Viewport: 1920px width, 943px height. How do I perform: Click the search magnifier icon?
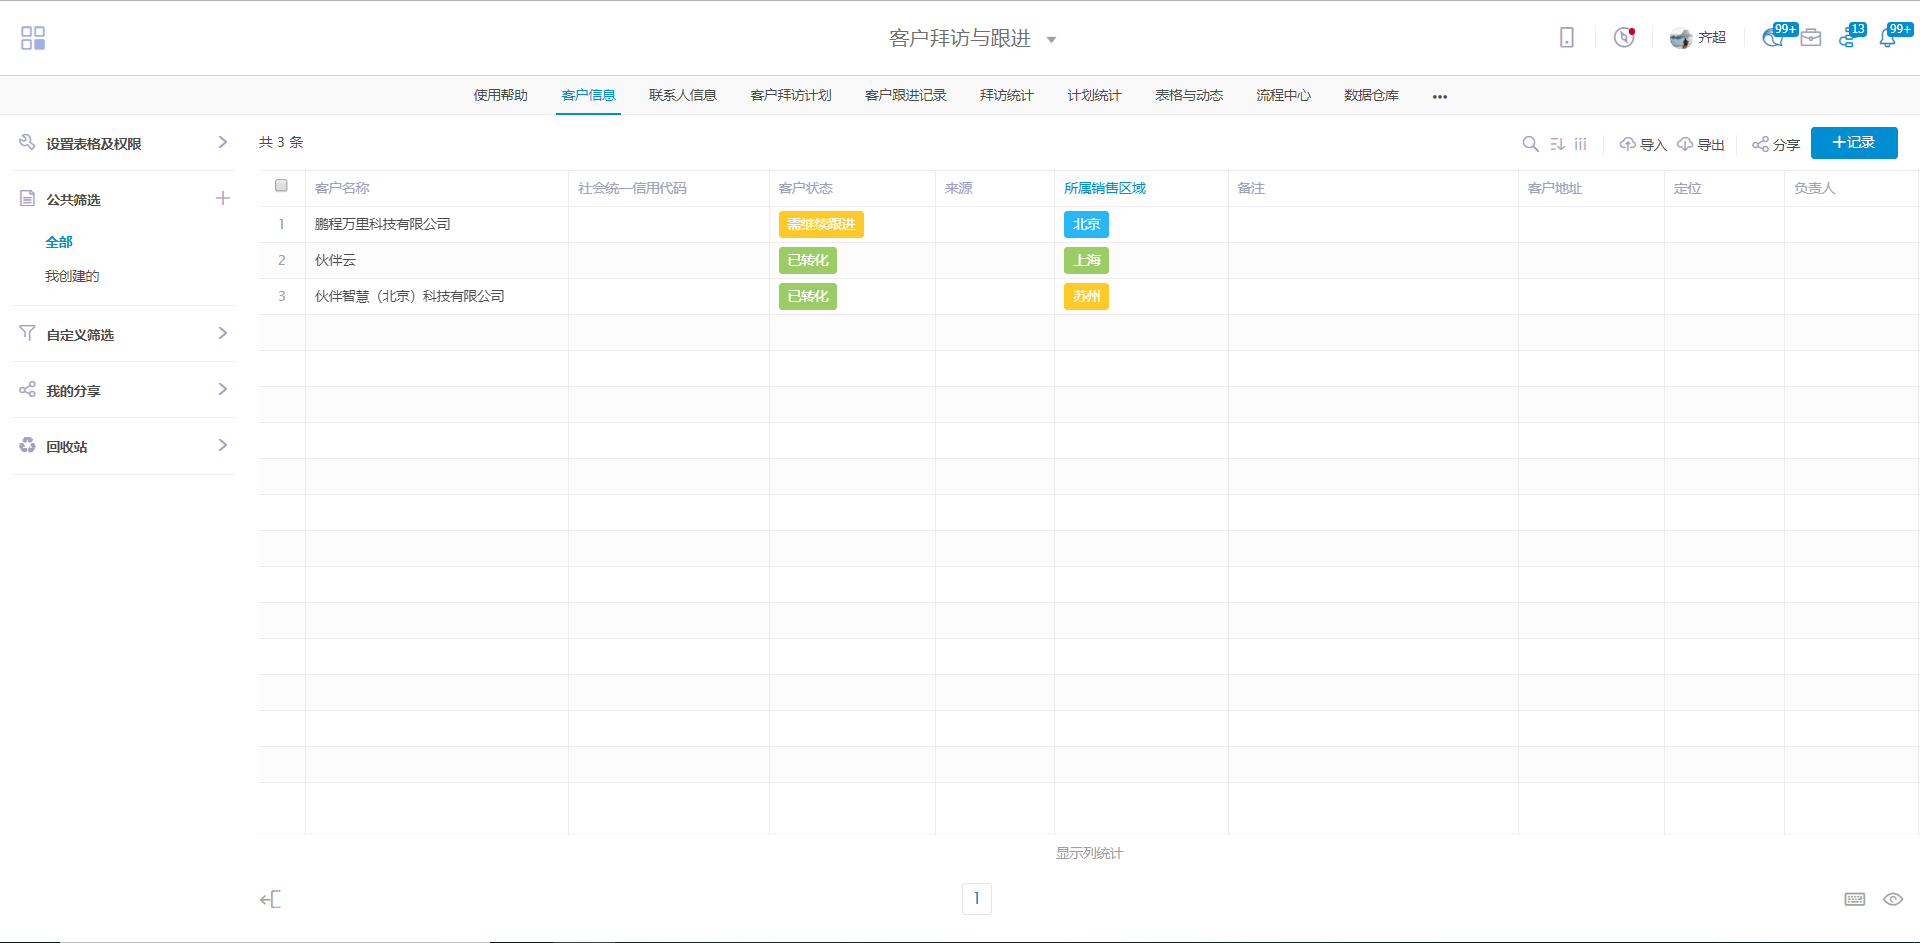(1530, 144)
